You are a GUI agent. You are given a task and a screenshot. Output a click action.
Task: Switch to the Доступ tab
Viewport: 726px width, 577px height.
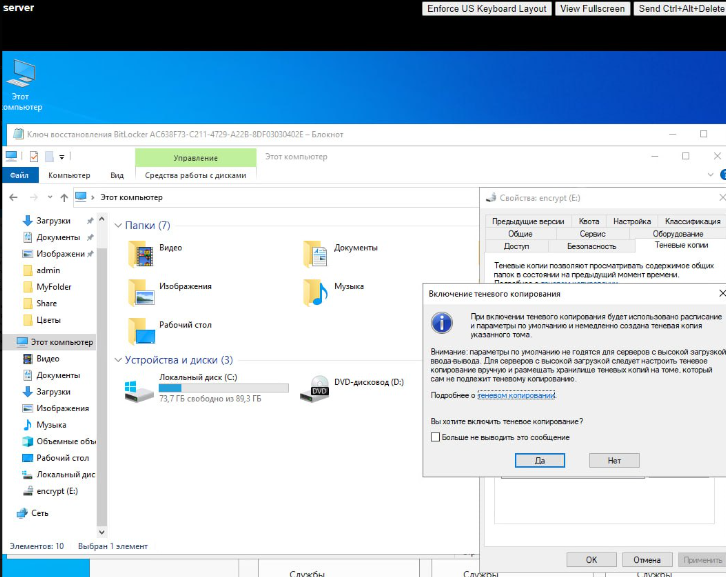pyautogui.click(x=516, y=246)
